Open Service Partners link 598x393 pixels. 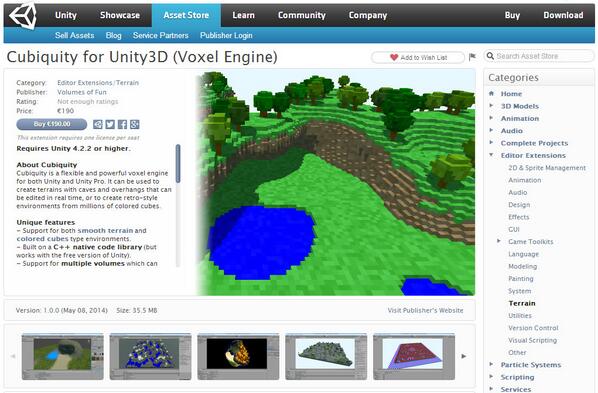click(x=161, y=35)
